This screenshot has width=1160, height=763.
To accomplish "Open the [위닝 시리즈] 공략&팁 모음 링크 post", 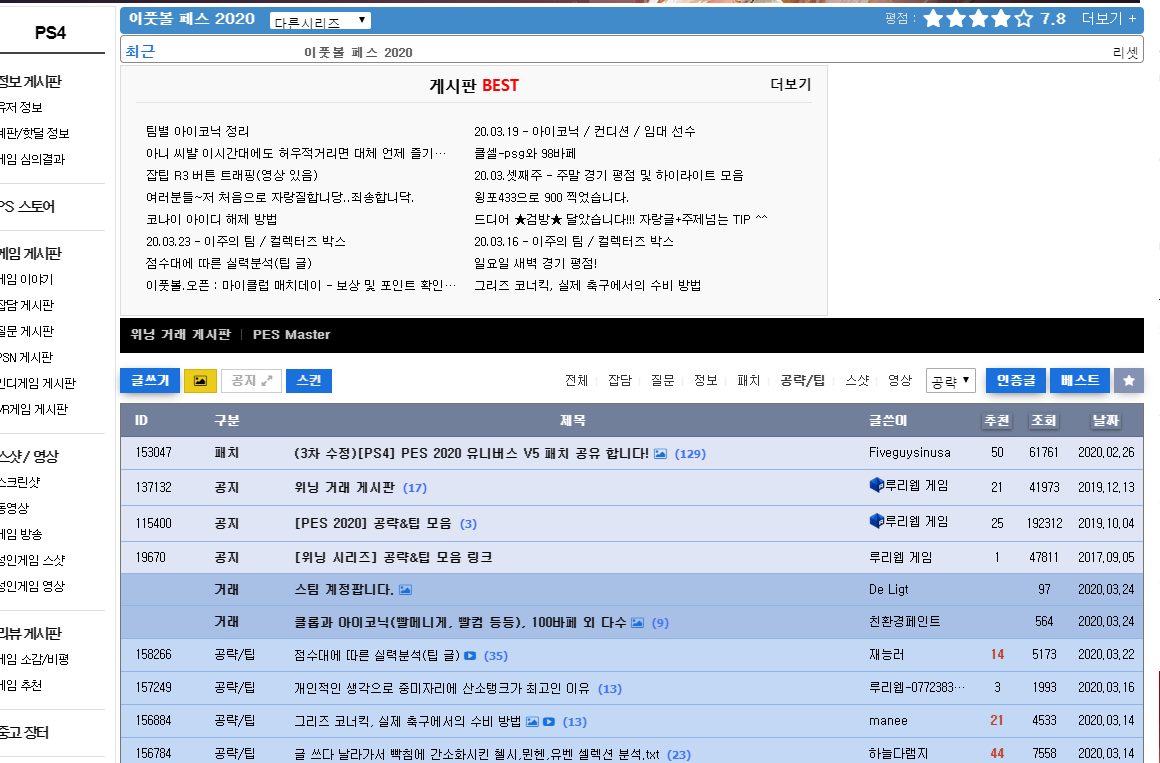I will pos(394,557).
